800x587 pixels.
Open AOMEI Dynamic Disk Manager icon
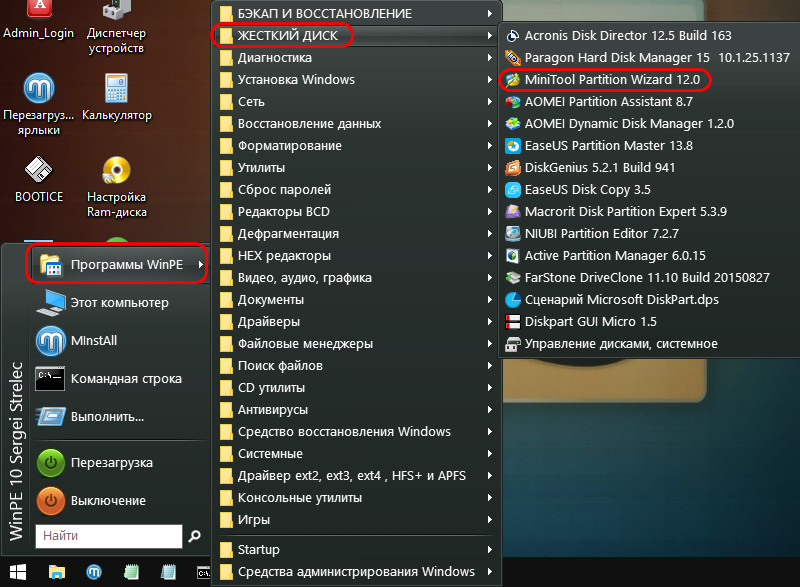point(512,123)
